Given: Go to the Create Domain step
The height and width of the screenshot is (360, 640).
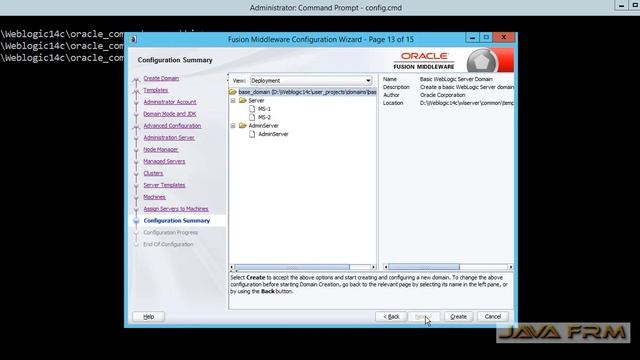Looking at the screenshot, I should (x=161, y=78).
